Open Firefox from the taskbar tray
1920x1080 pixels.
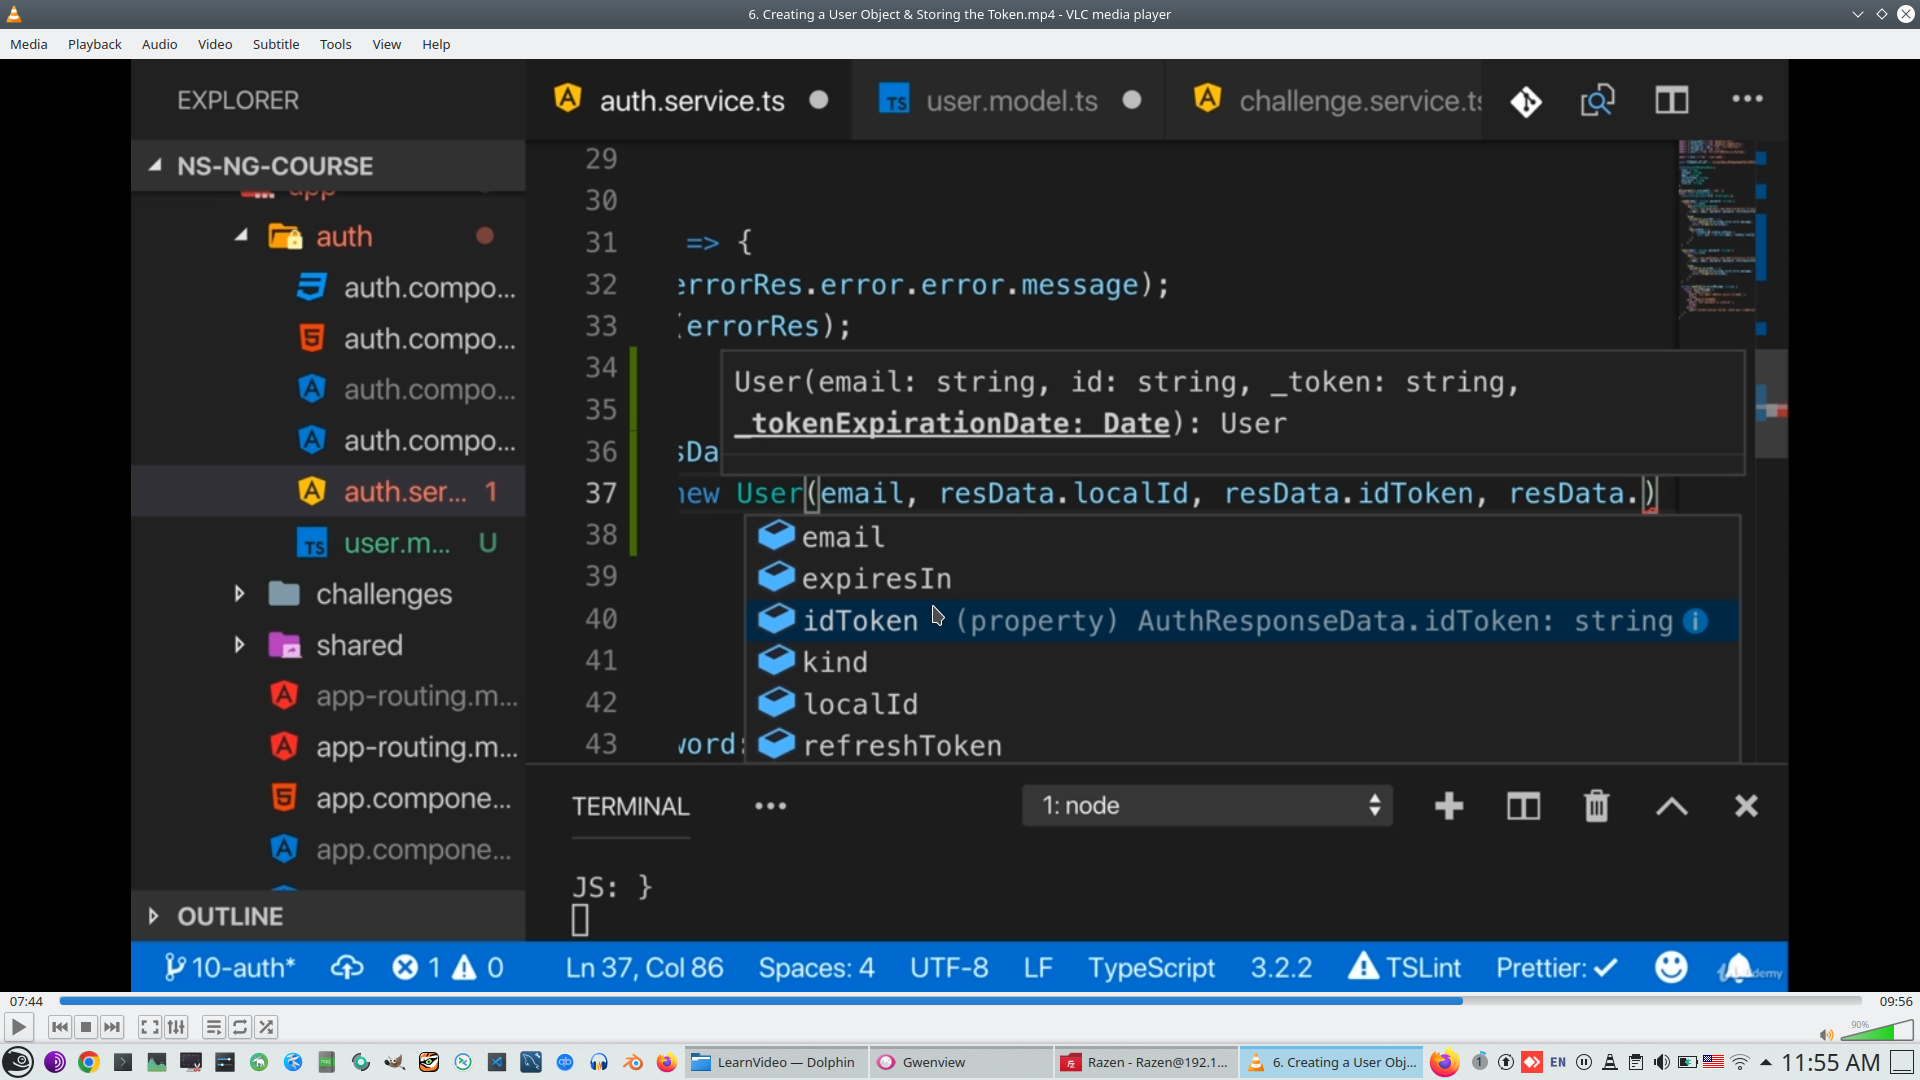point(1444,1062)
